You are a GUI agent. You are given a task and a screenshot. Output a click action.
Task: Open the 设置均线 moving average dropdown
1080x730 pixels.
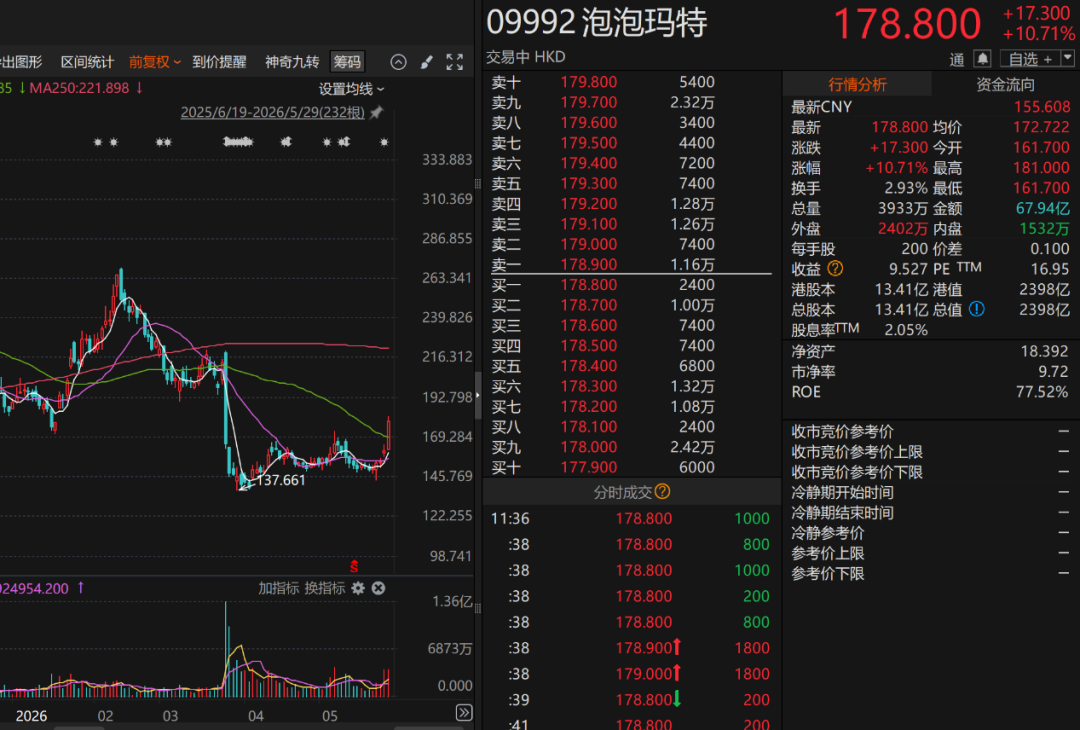point(351,89)
